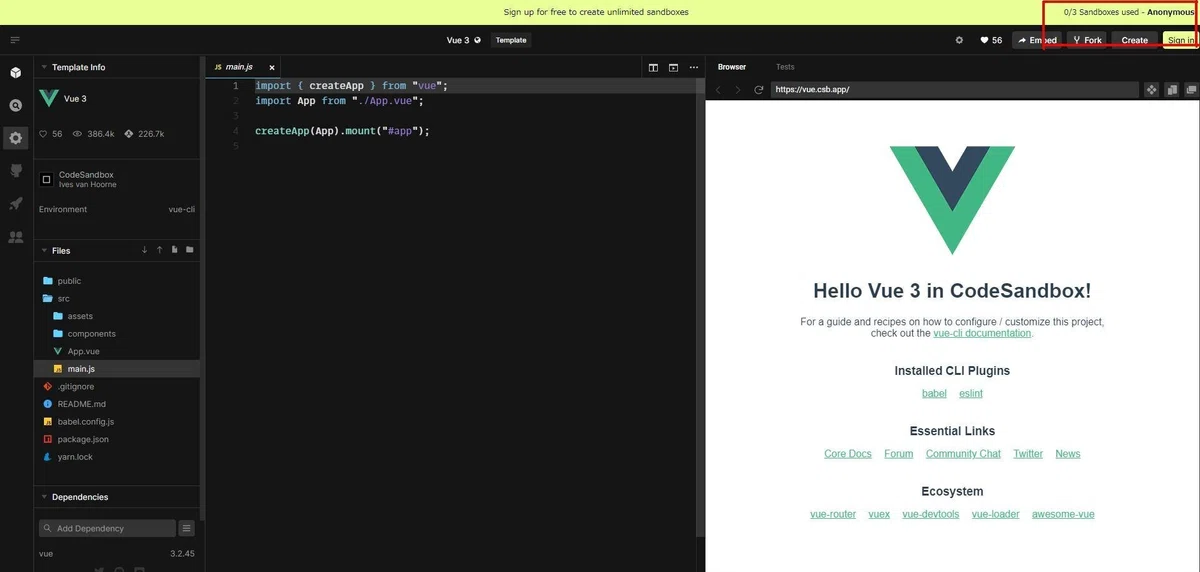
Task: Click the split editor layout icon
Action: (x=653, y=67)
